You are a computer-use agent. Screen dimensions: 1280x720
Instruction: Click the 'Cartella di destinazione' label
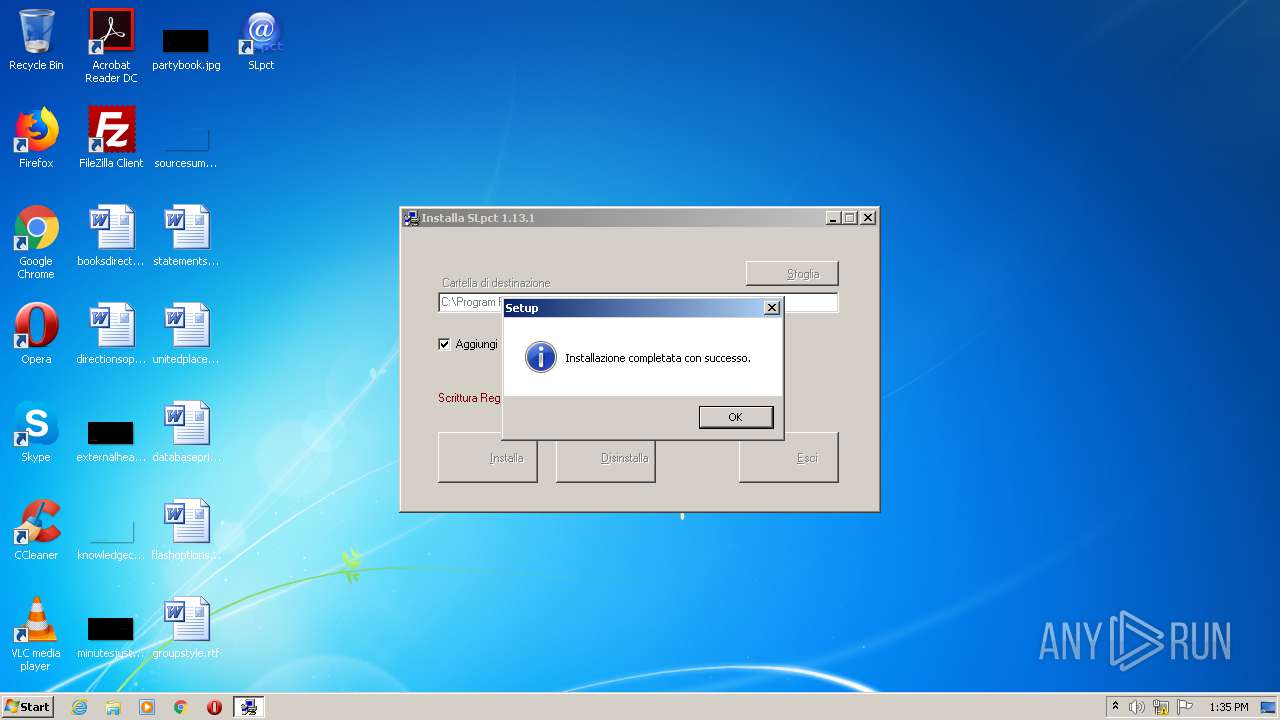pyautogui.click(x=496, y=283)
